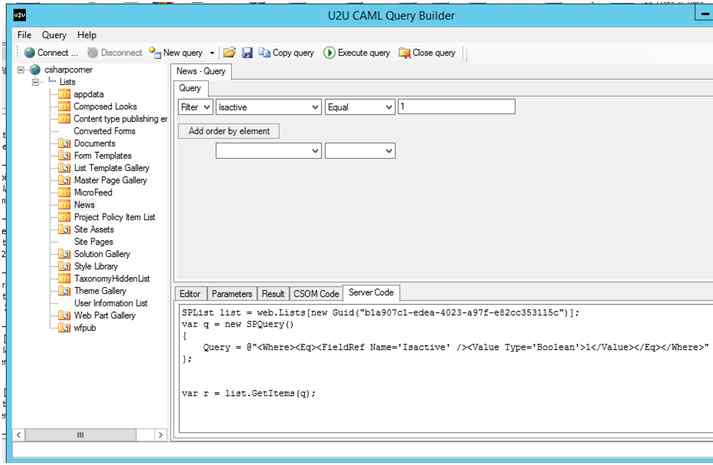Viewport: 713px width, 465px height.
Task: Click the tree horizontal scrollbar thumb
Action: tap(80, 435)
